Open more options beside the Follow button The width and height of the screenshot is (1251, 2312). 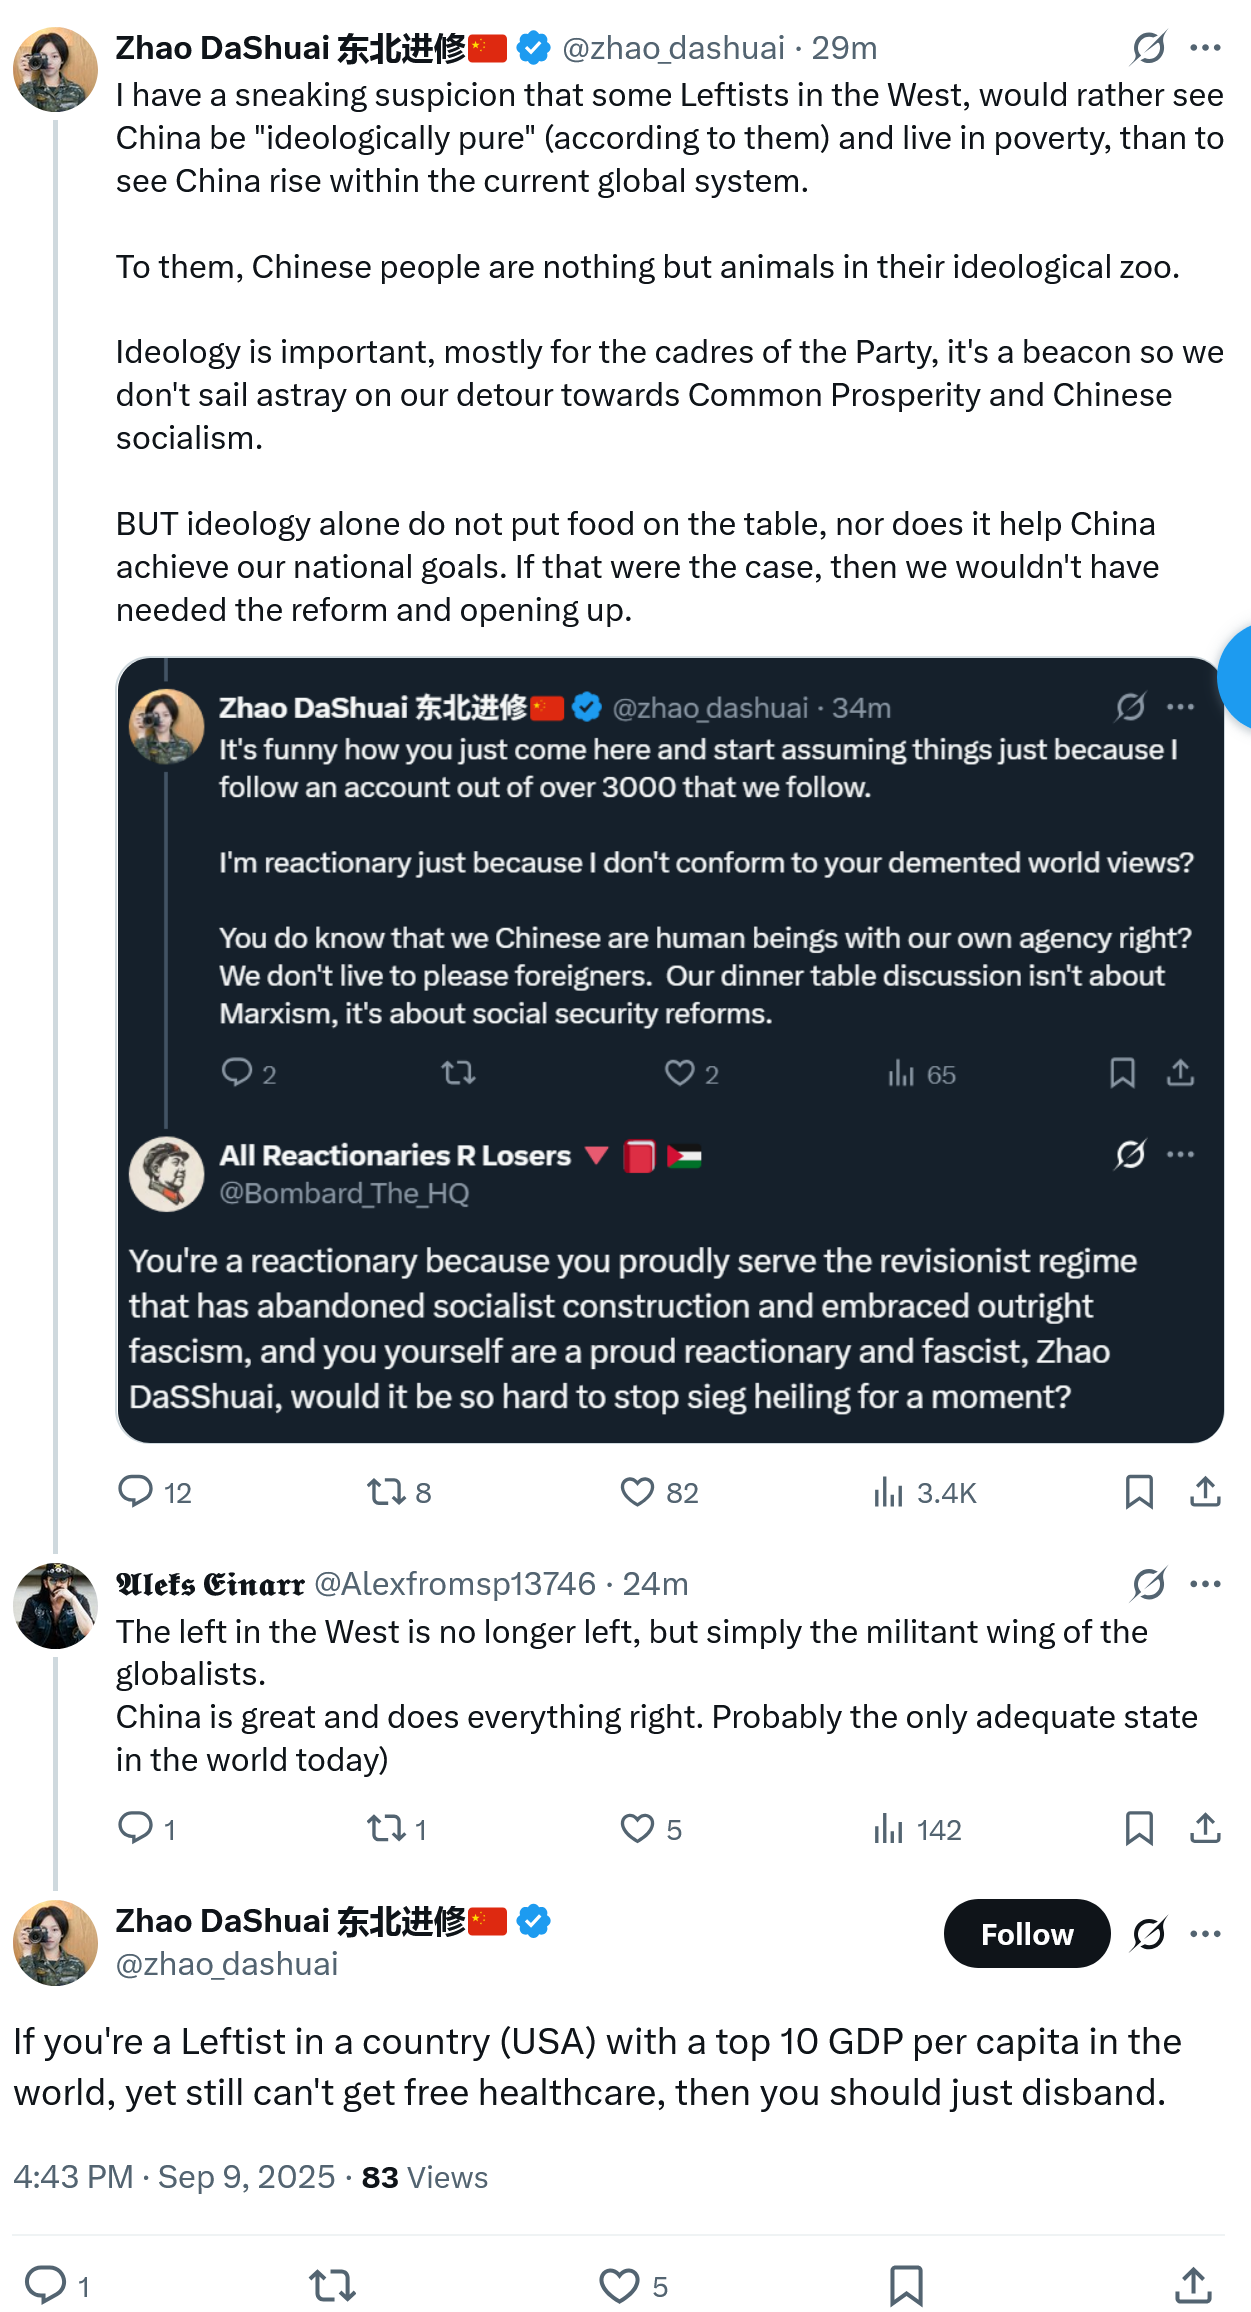coord(1205,1934)
